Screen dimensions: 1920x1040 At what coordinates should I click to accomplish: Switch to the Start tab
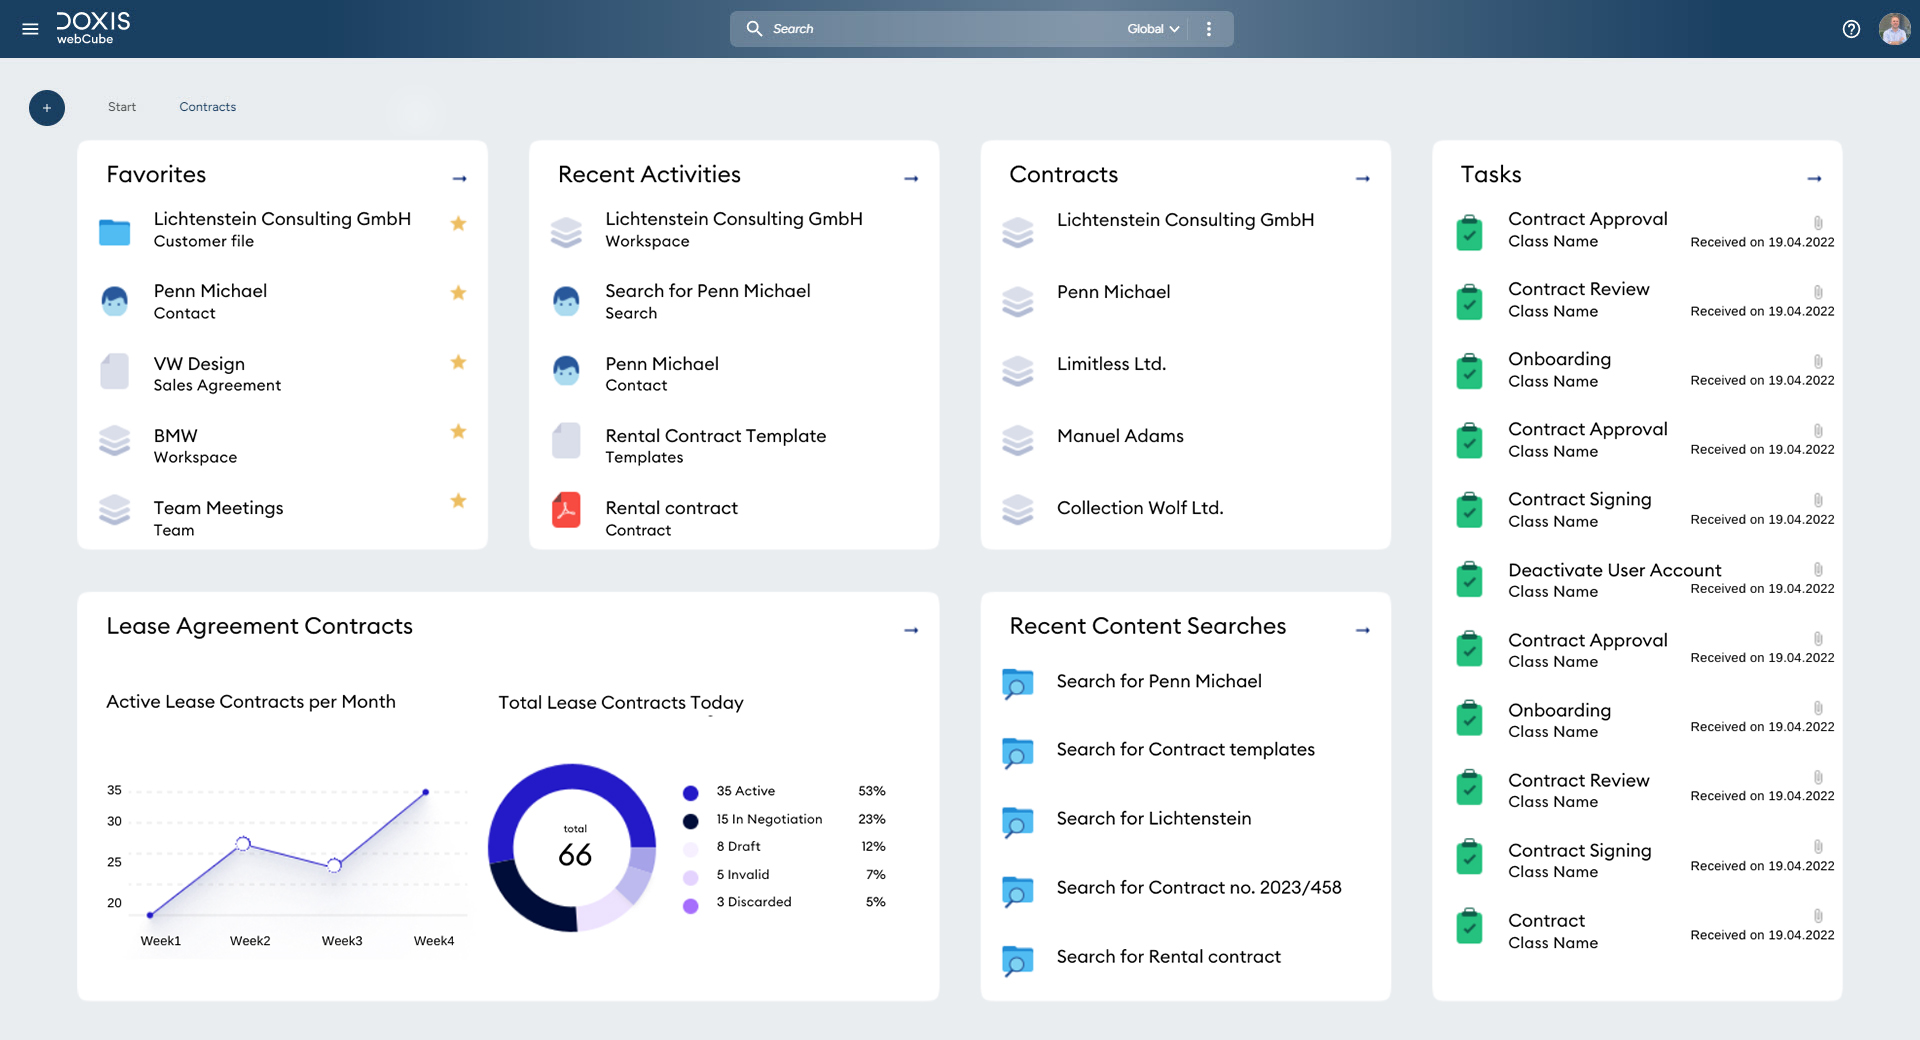[122, 107]
